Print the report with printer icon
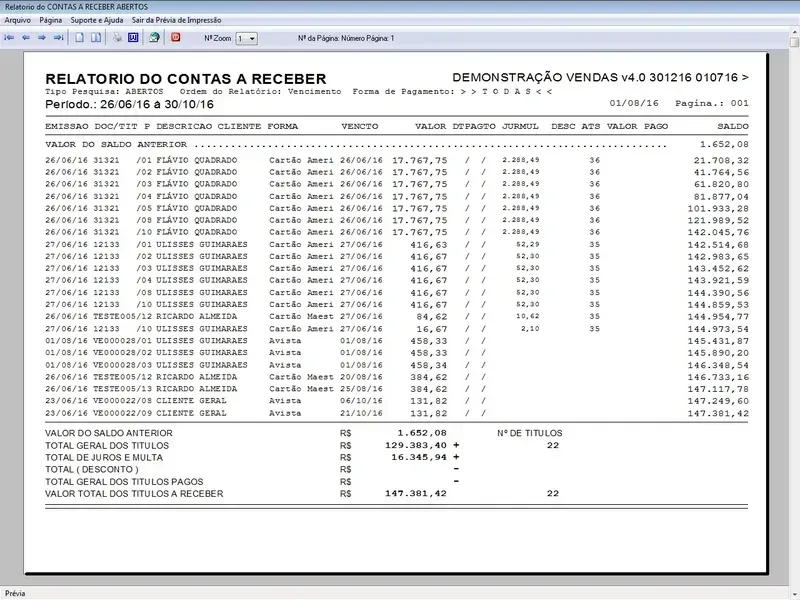Screen dimensions: 800x600 click(117, 38)
